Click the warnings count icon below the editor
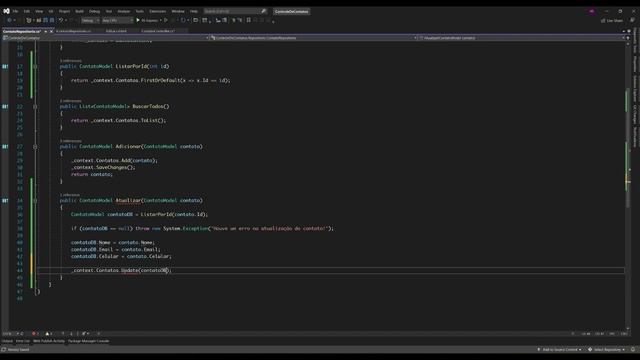Image resolution: width=640 pixels, height=360 pixels. click(48, 333)
